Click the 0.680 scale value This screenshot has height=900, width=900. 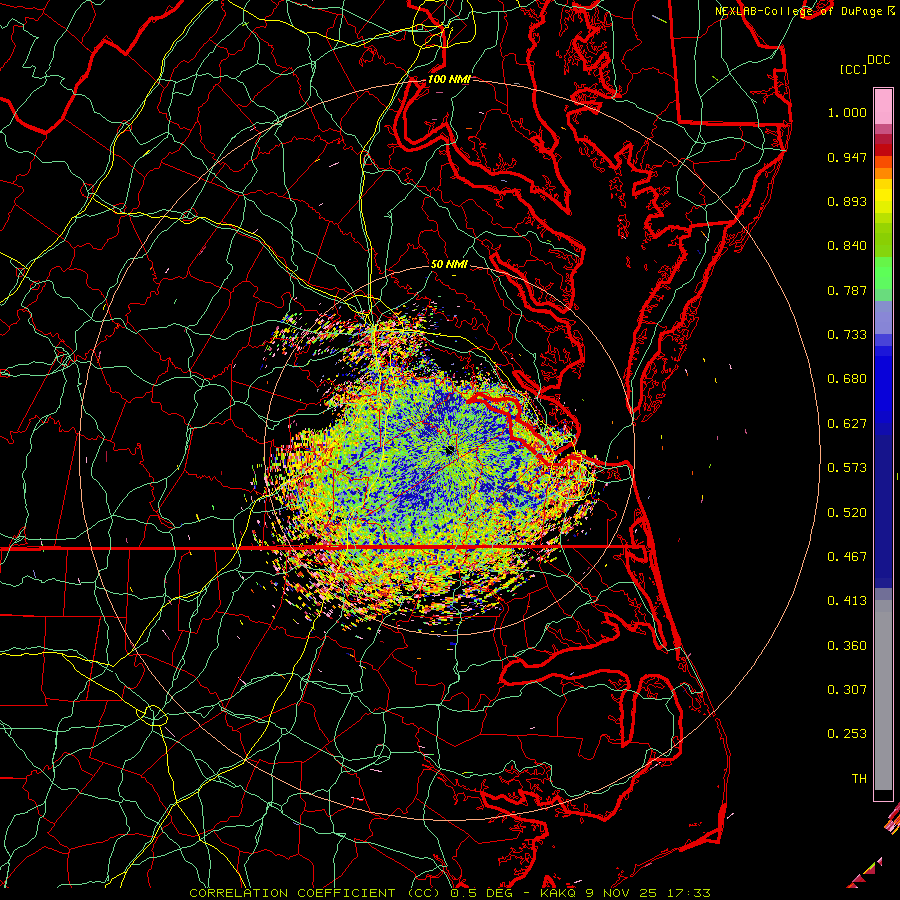click(847, 379)
